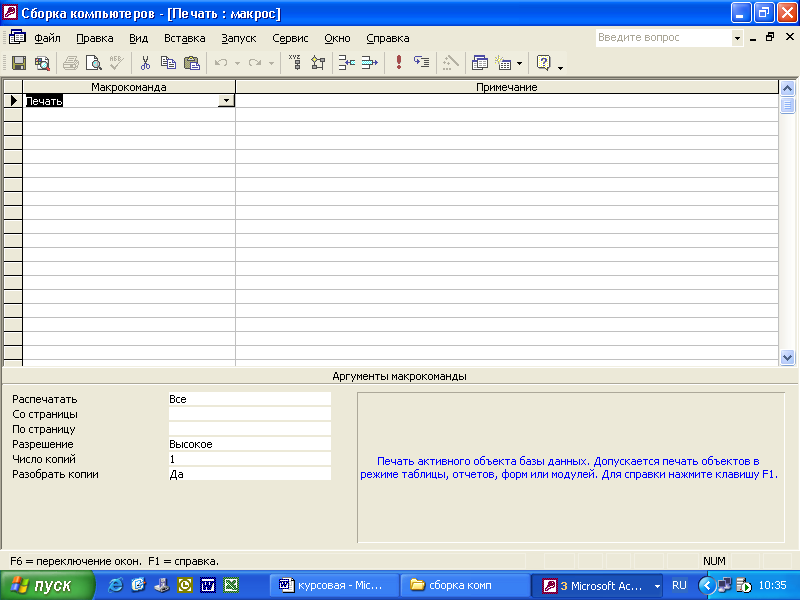Click the file search icon next to Save
This screenshot has height=600, width=800.
pos(42,63)
